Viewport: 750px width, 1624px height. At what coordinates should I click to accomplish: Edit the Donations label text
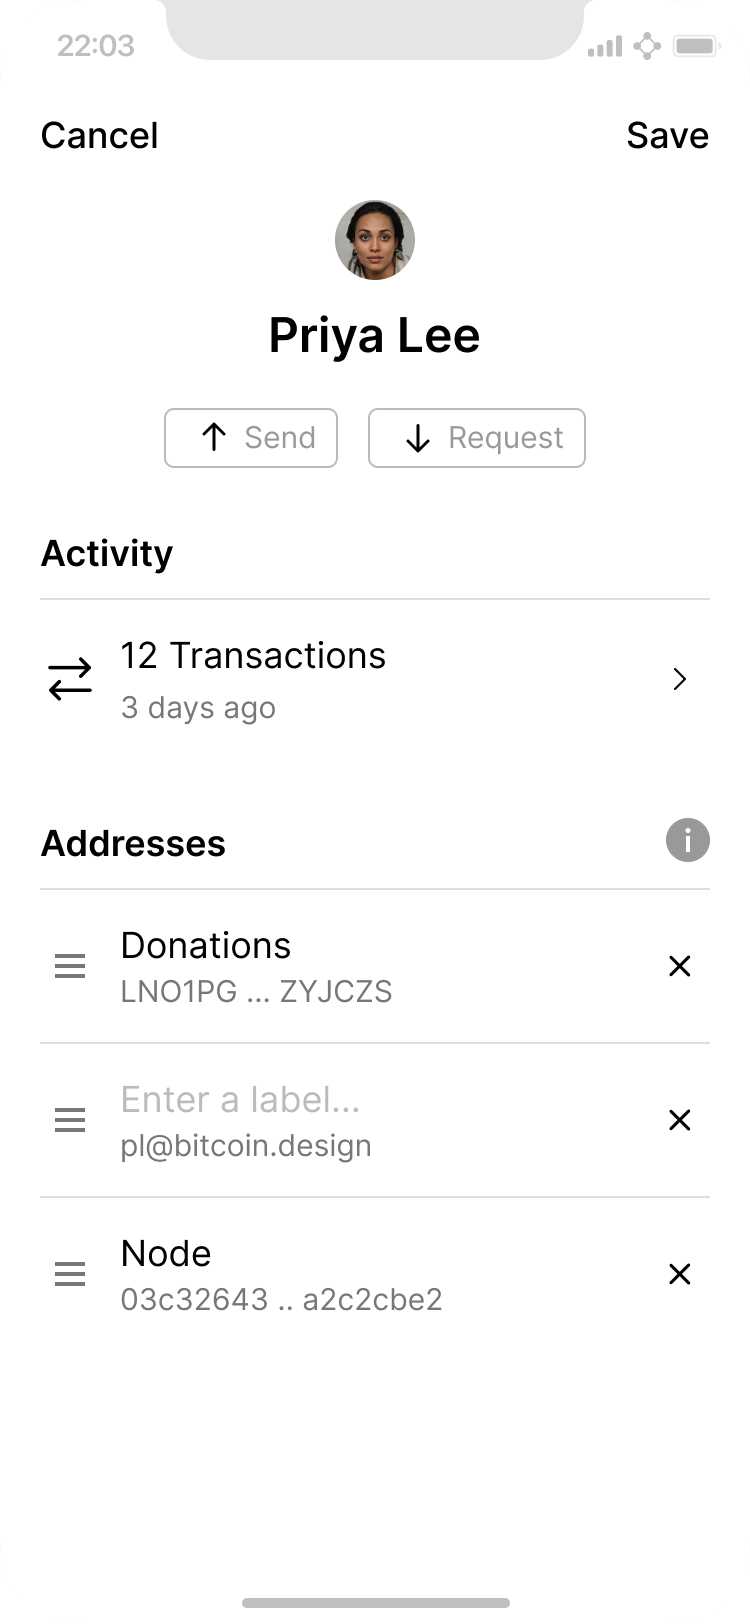(206, 946)
